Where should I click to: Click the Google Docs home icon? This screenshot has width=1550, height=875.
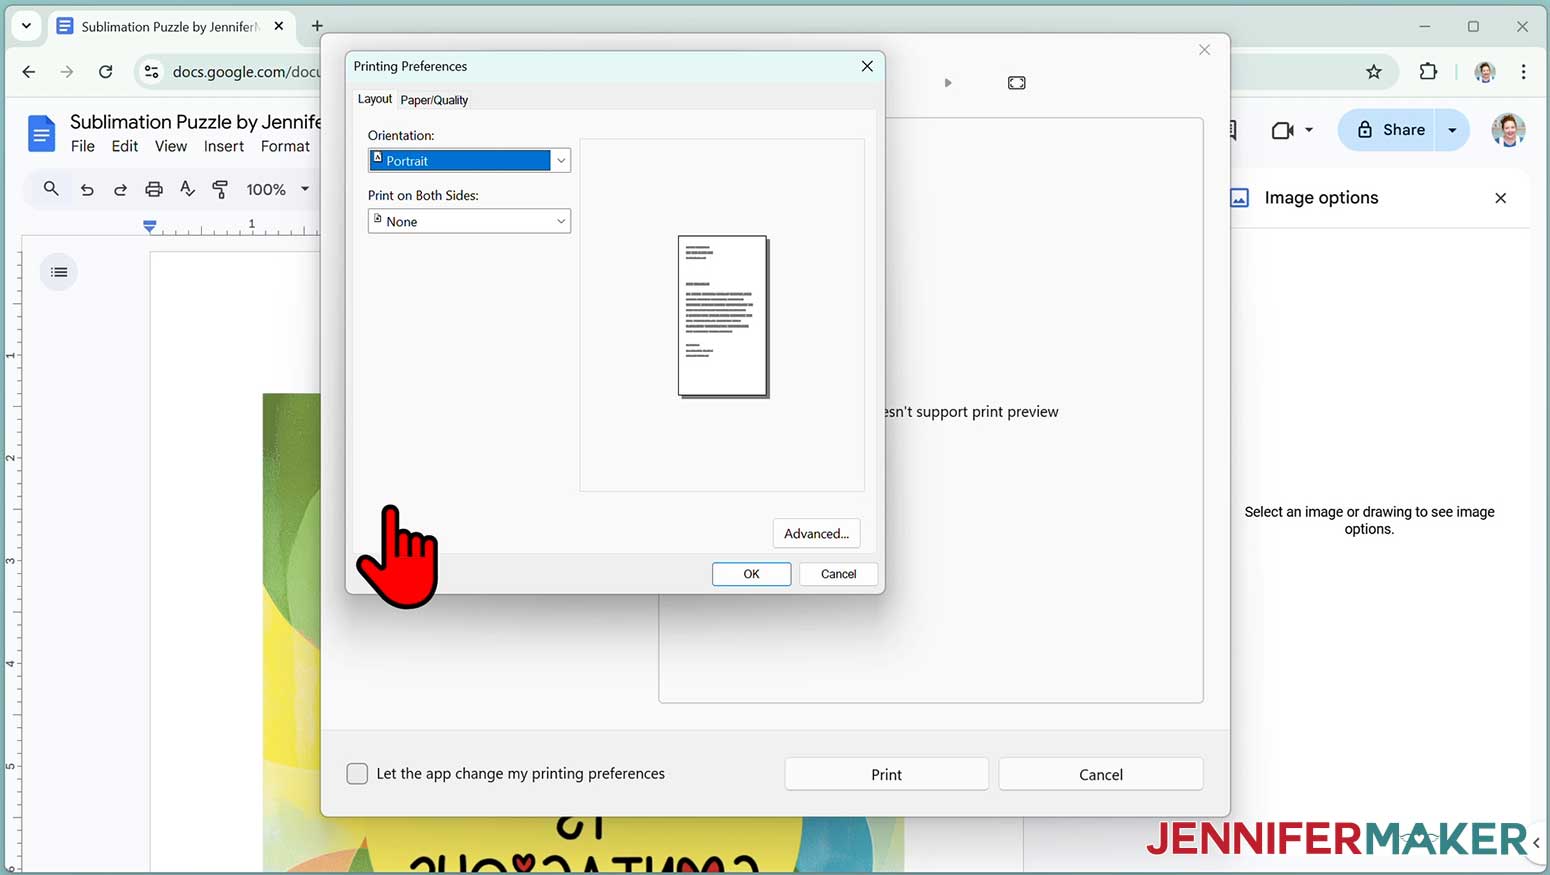[x=41, y=133]
